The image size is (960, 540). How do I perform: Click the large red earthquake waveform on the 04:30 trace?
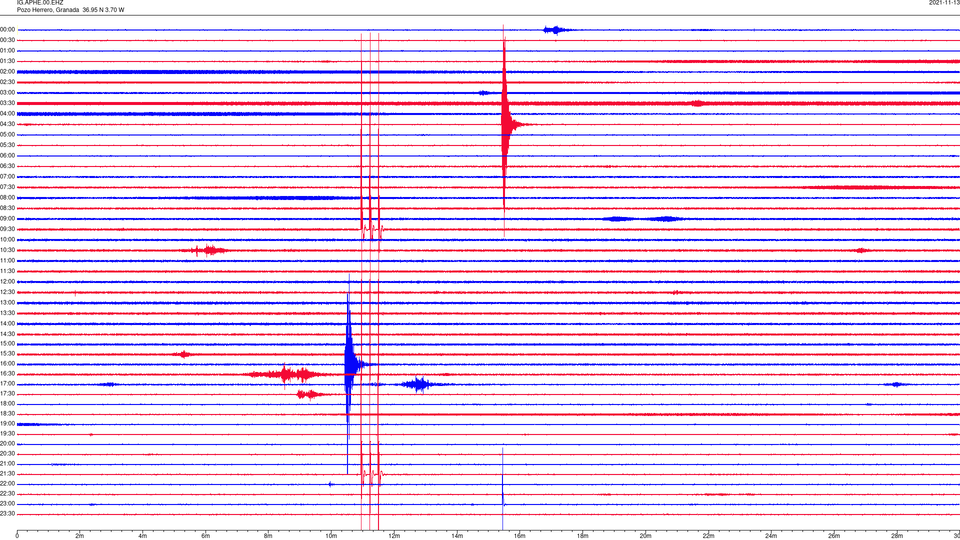pyautogui.click(x=506, y=124)
